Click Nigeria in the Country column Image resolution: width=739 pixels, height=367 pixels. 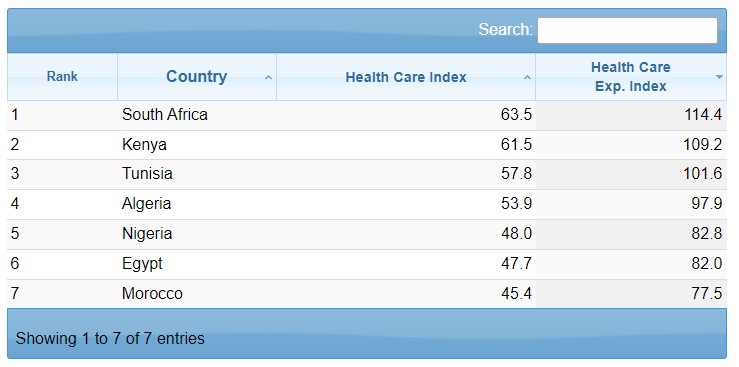(147, 234)
